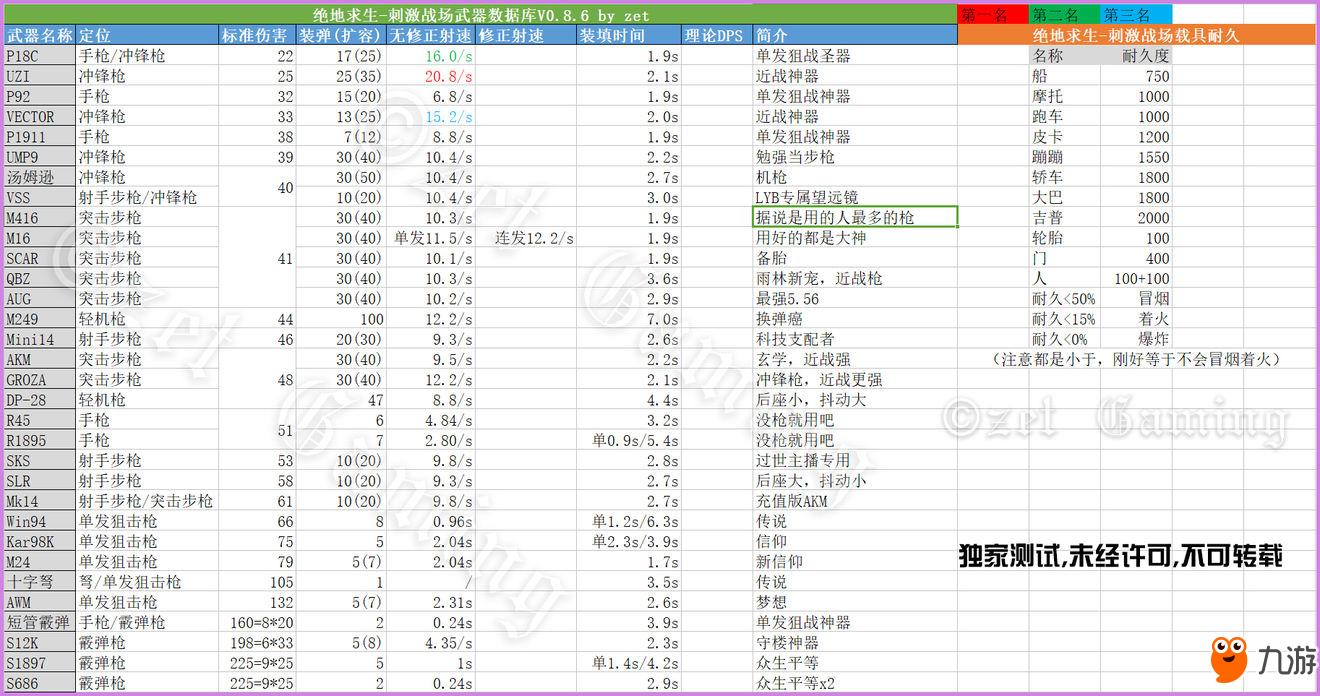Image resolution: width=1320 pixels, height=696 pixels.
Task: Click the DP-28 weapon name cell
Action: point(39,400)
